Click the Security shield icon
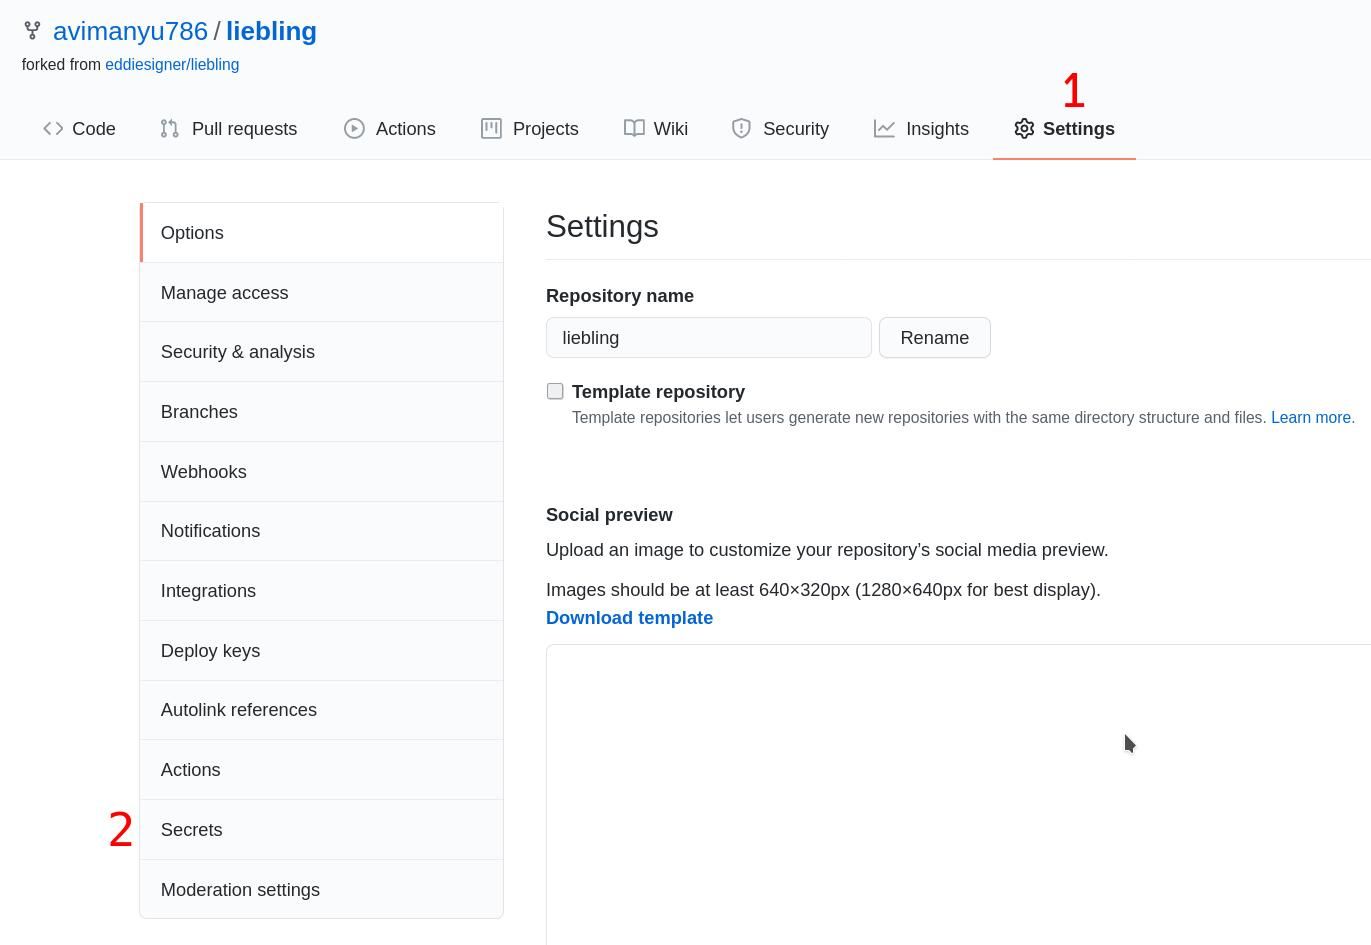The image size is (1371, 945). click(741, 129)
